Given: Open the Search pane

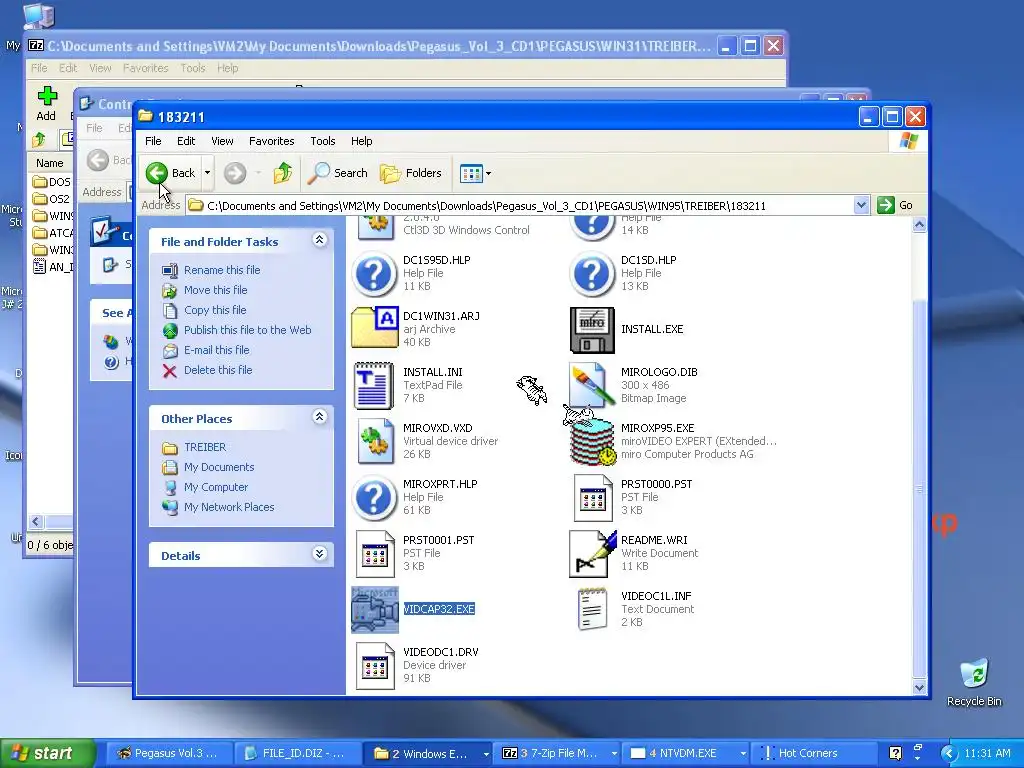Looking at the screenshot, I should point(338,173).
